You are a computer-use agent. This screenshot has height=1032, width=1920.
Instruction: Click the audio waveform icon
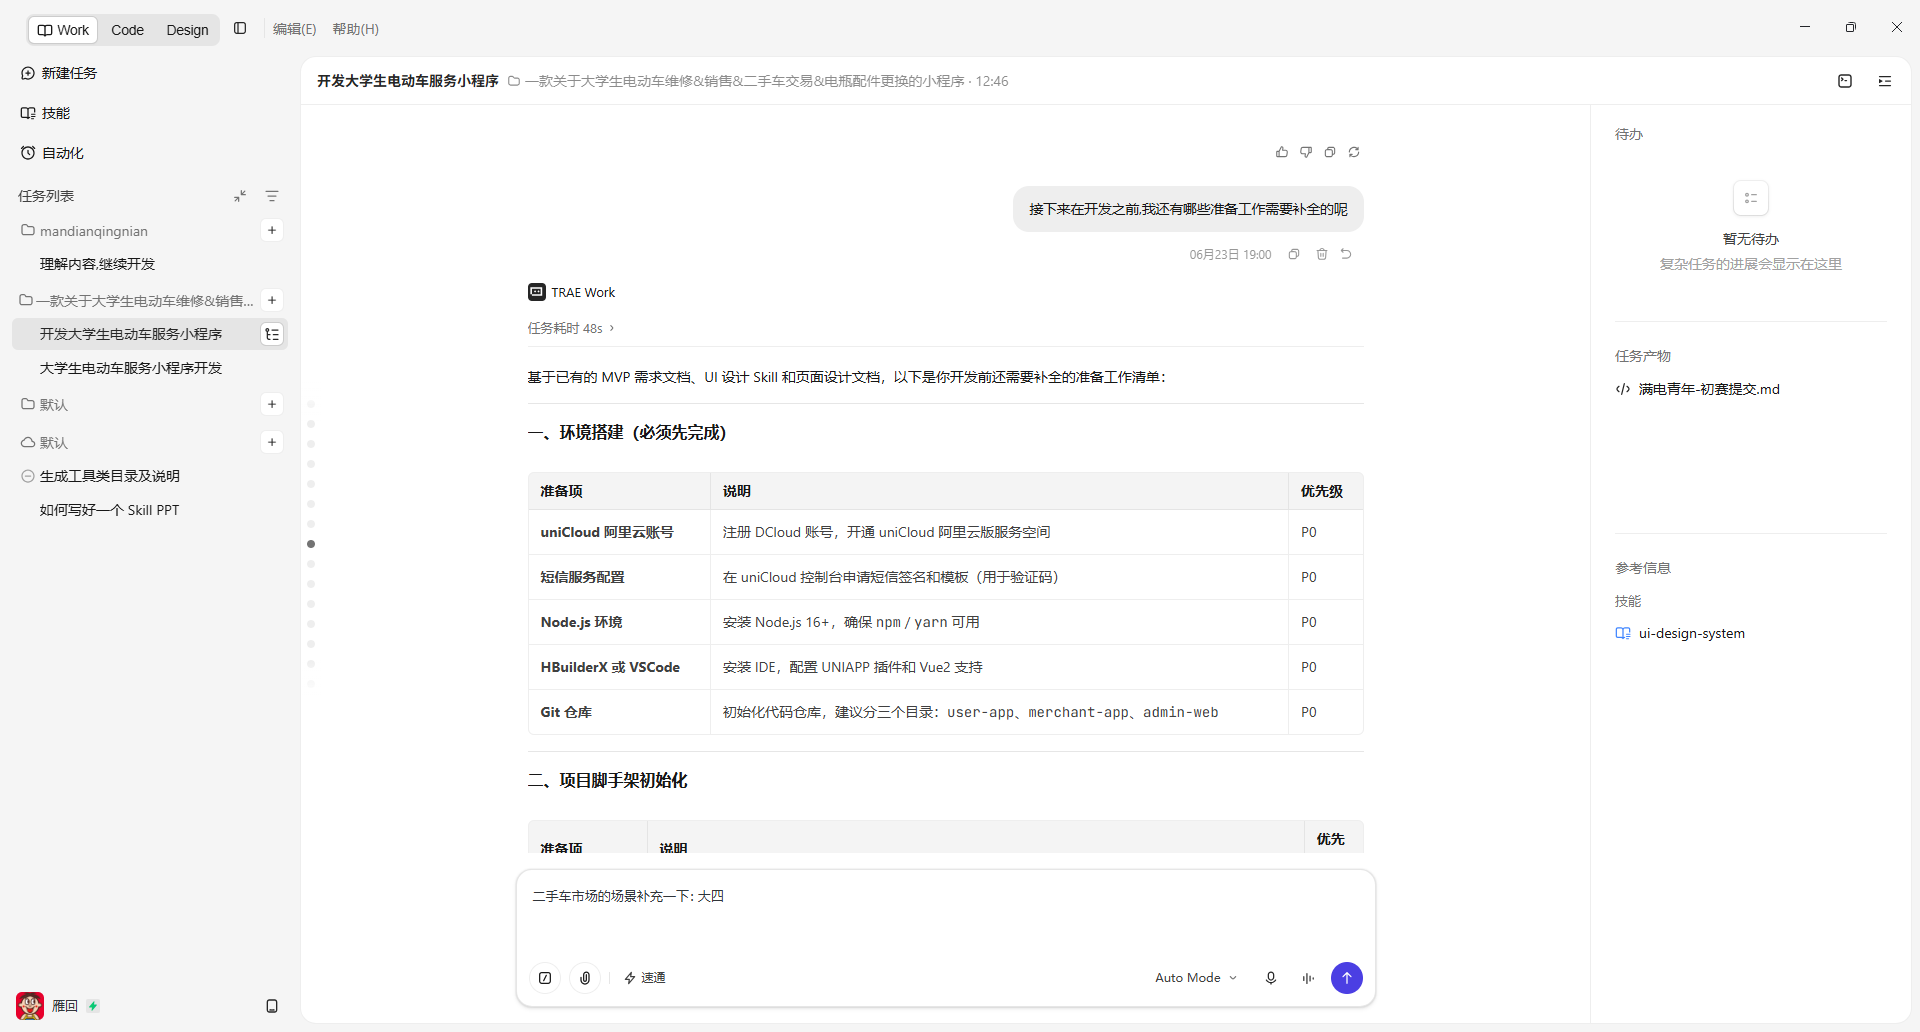tap(1308, 978)
